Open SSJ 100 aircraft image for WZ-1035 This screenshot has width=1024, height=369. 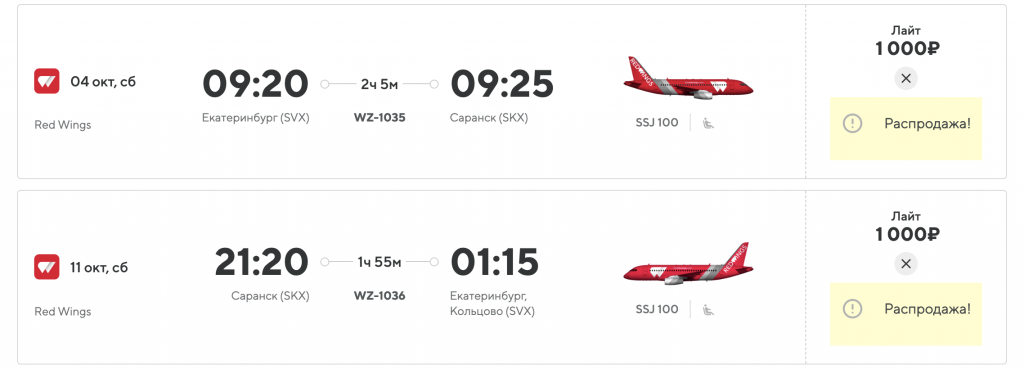(688, 78)
